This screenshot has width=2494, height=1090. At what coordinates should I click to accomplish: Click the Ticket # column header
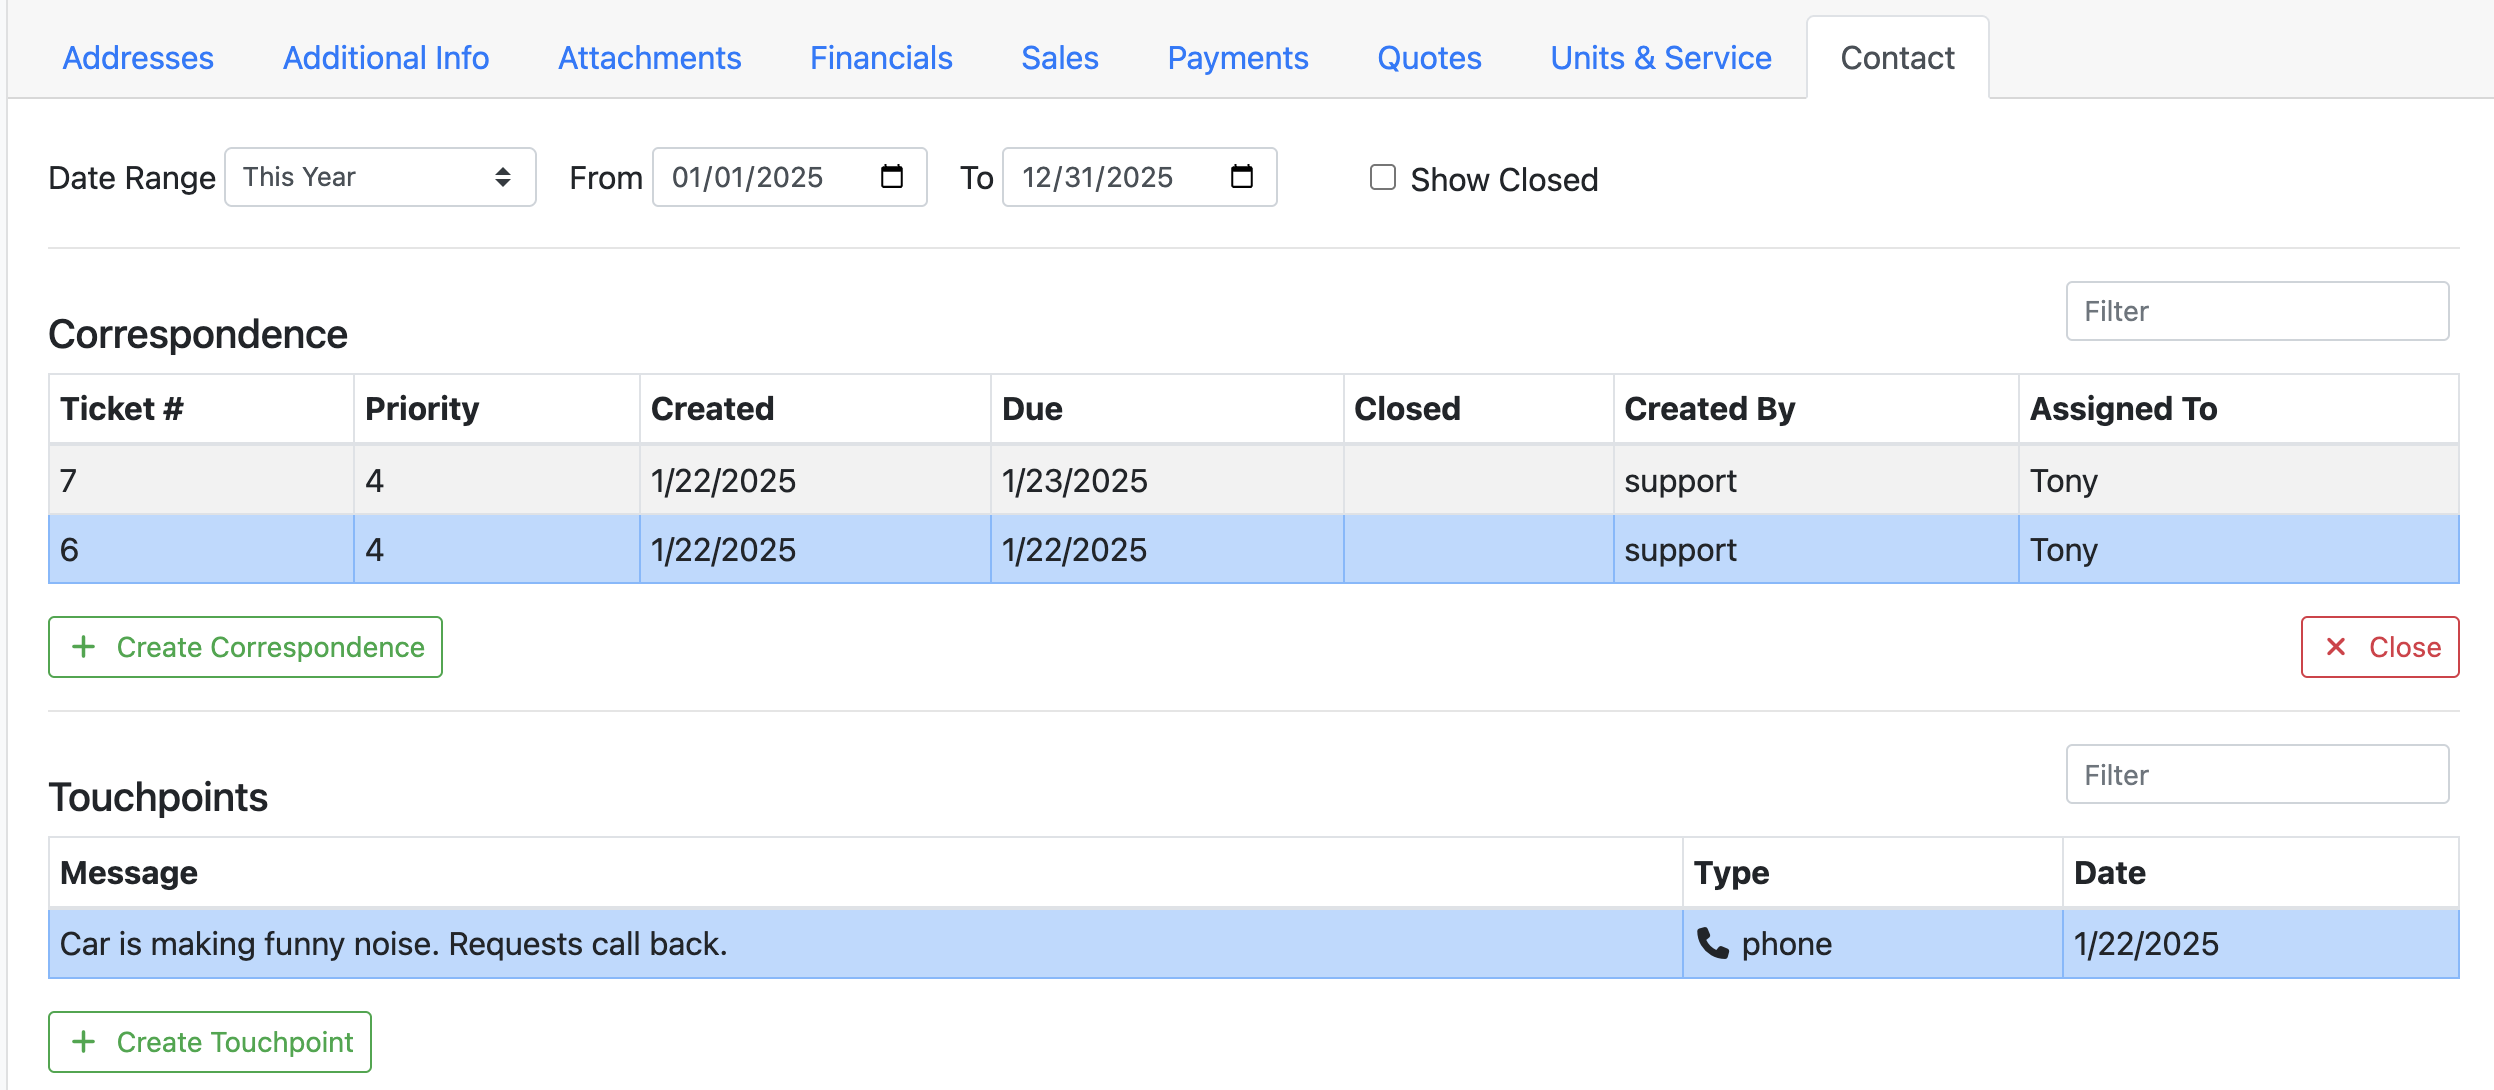(x=122, y=408)
